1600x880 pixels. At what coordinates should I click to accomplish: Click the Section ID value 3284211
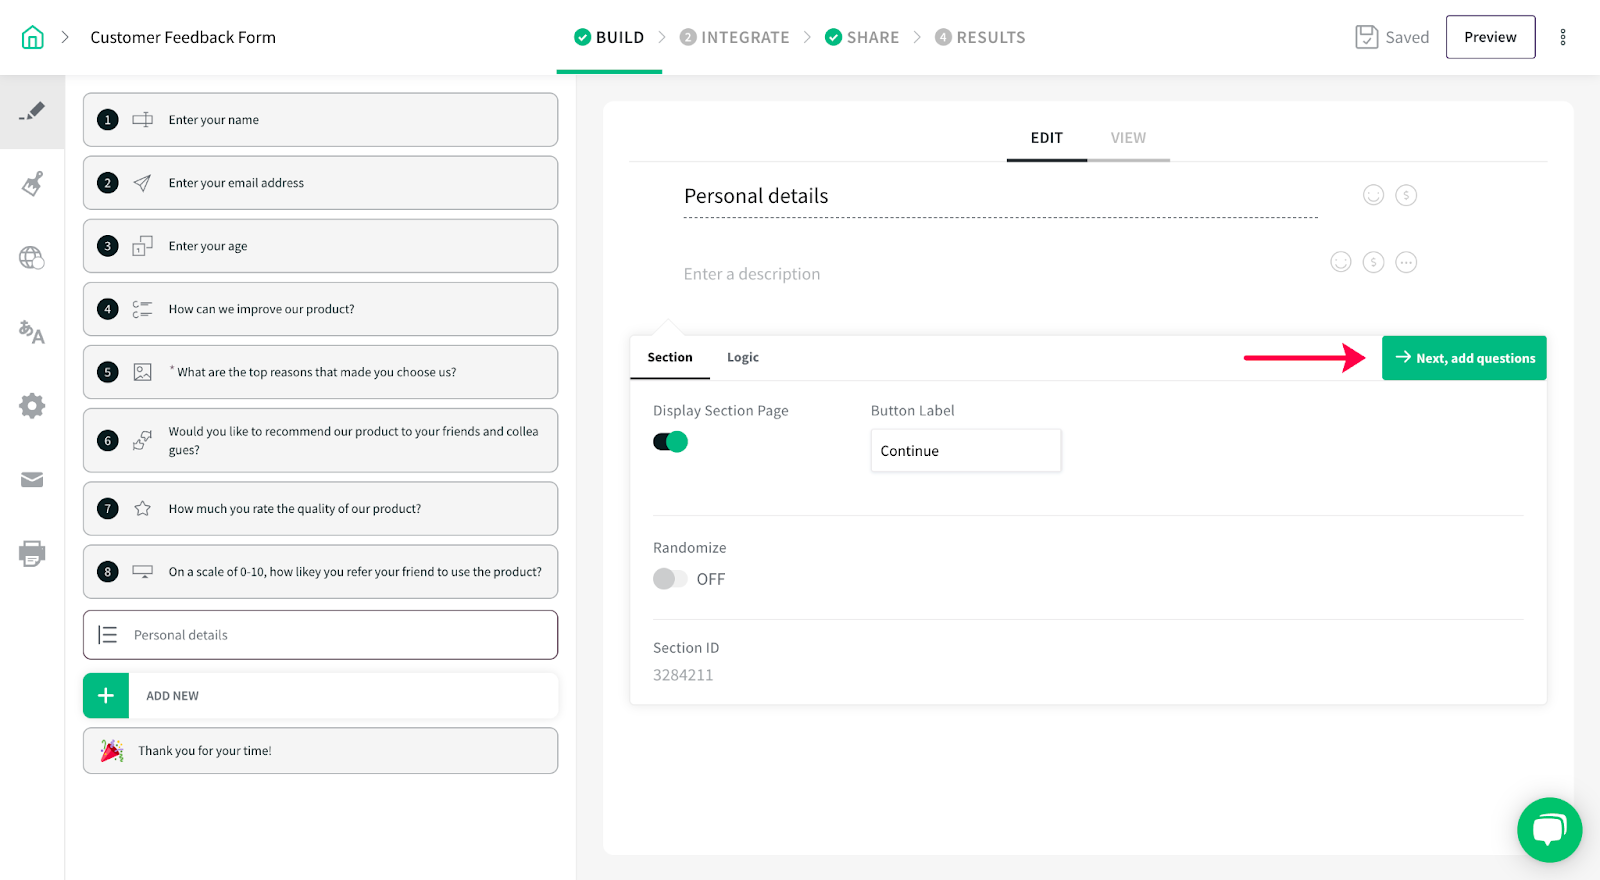[x=683, y=675]
